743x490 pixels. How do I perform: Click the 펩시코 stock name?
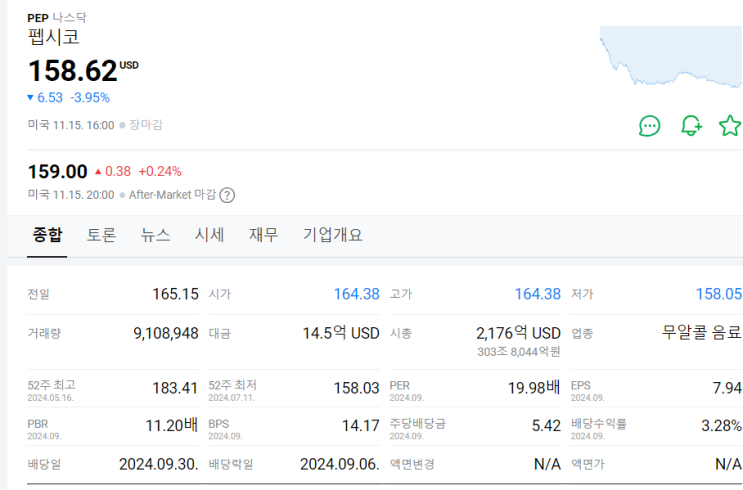click(x=54, y=37)
